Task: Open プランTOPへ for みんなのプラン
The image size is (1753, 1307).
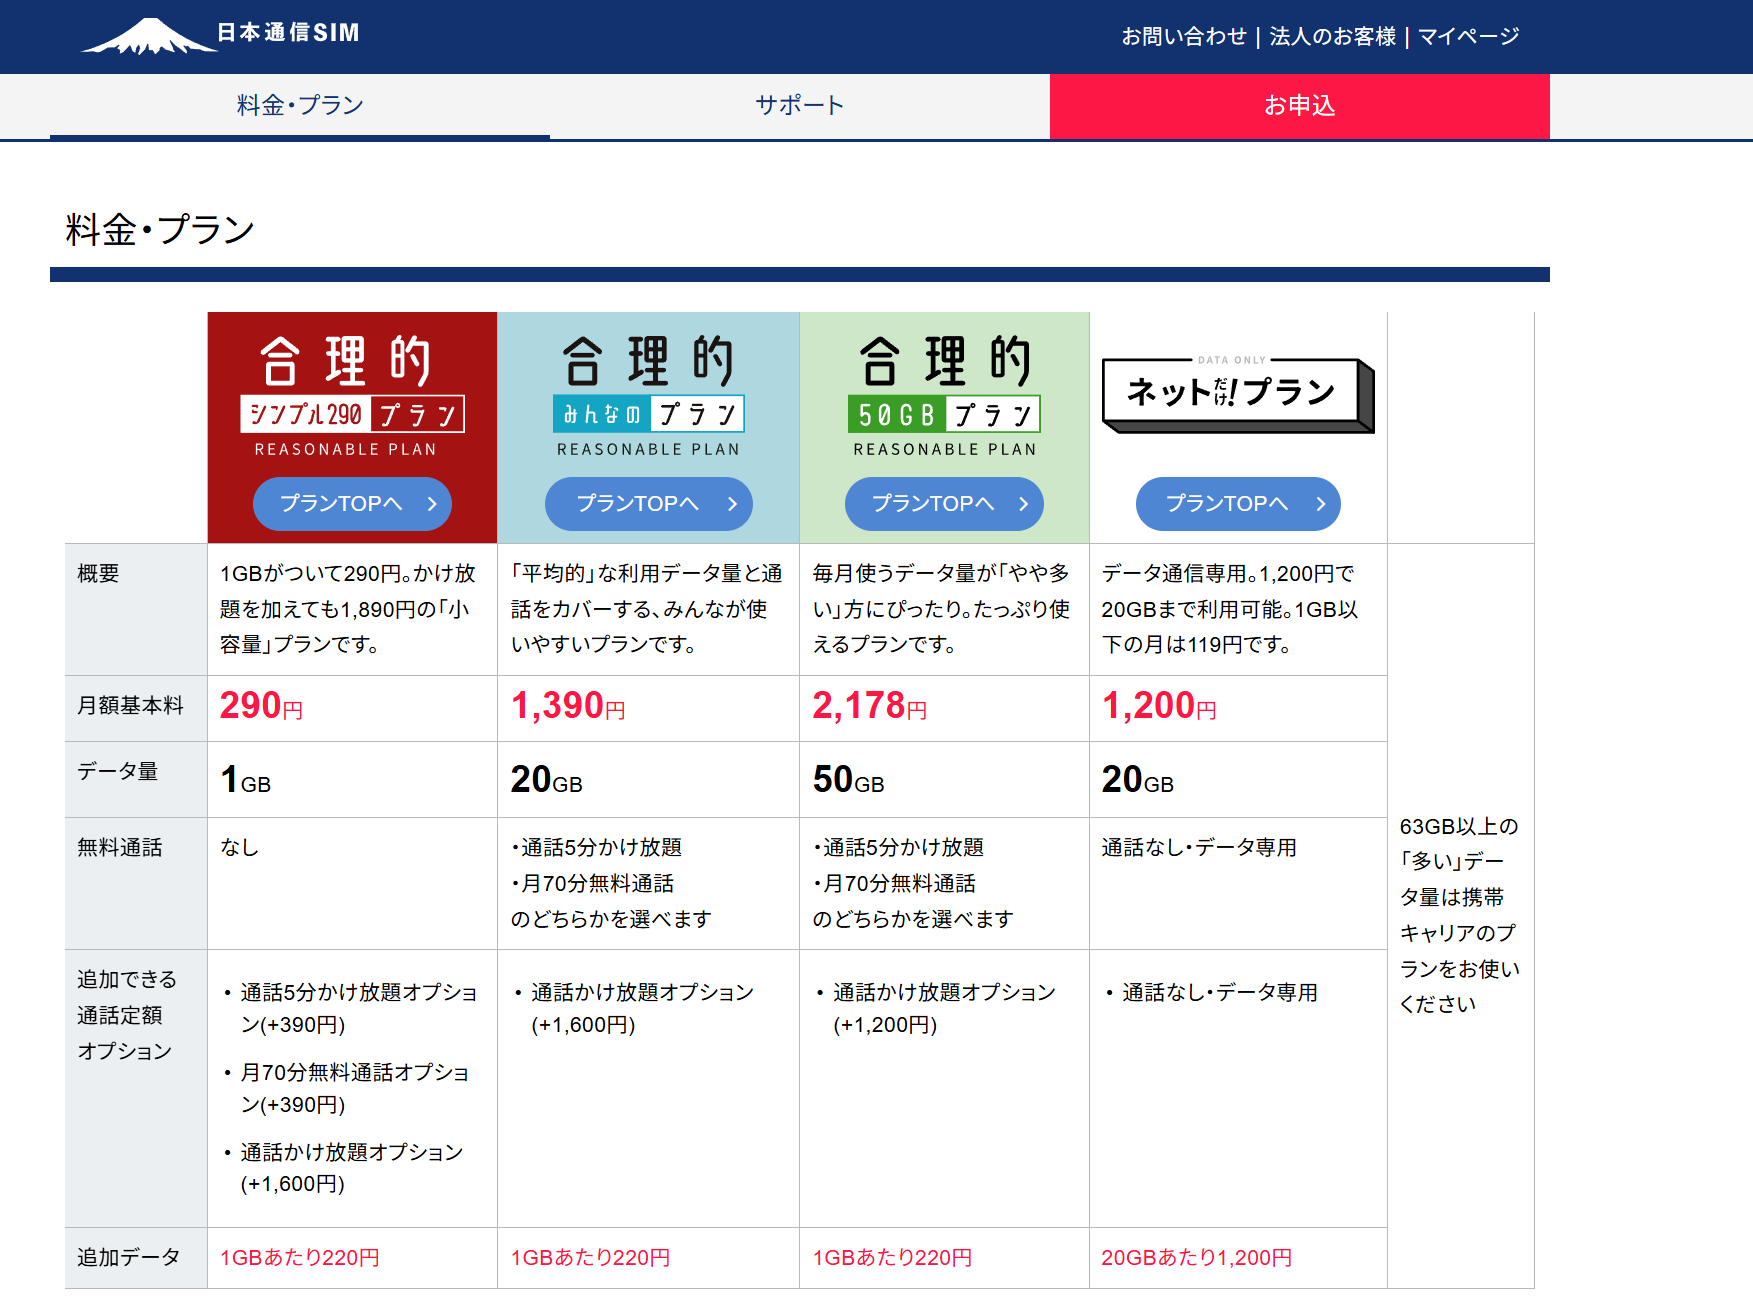Action: click(648, 504)
